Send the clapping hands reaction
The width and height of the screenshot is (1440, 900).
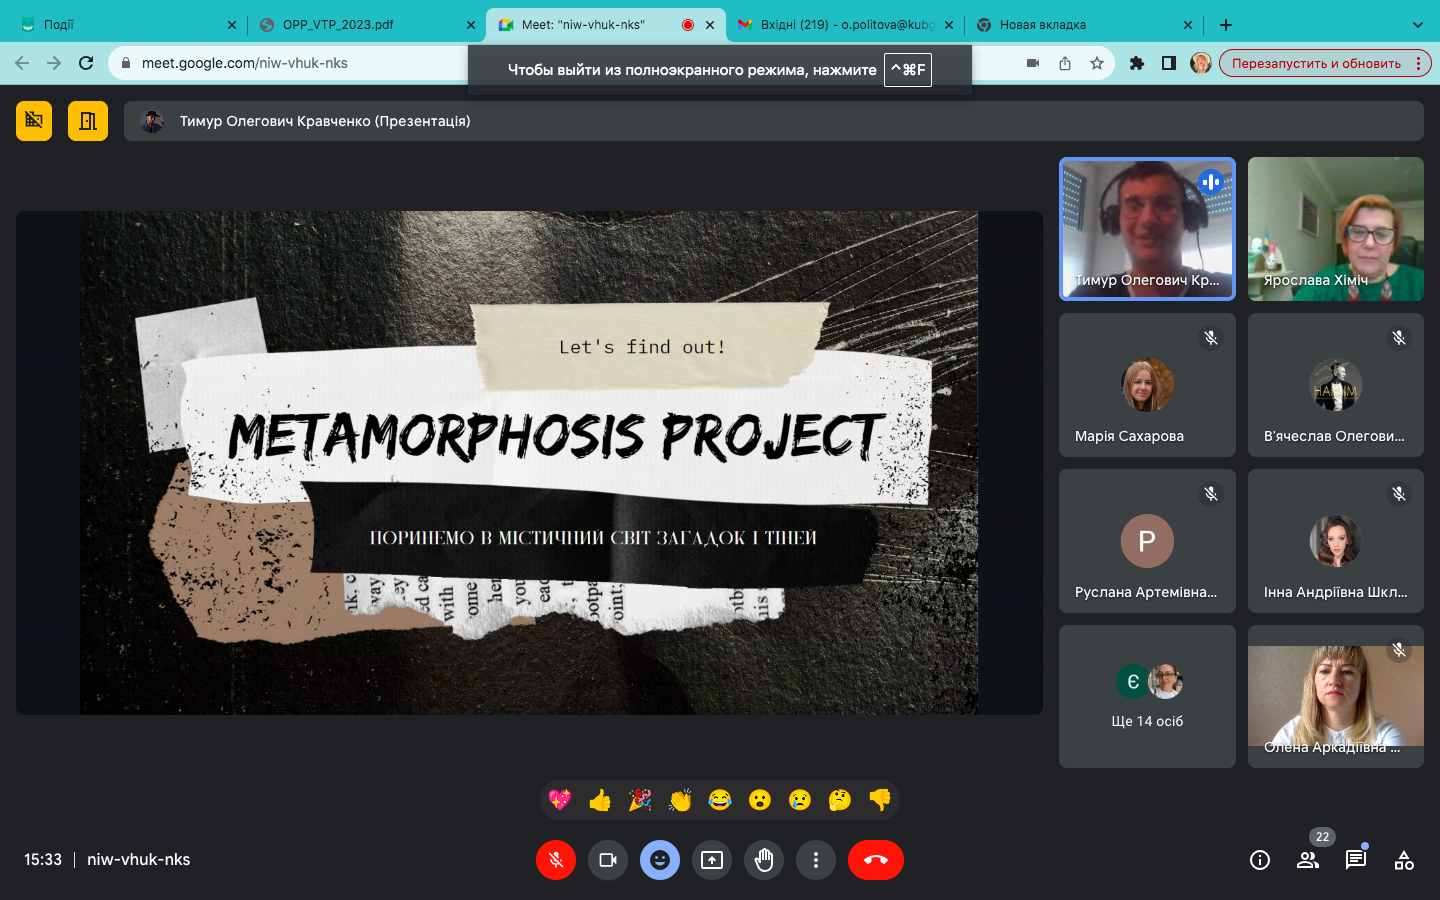point(680,800)
